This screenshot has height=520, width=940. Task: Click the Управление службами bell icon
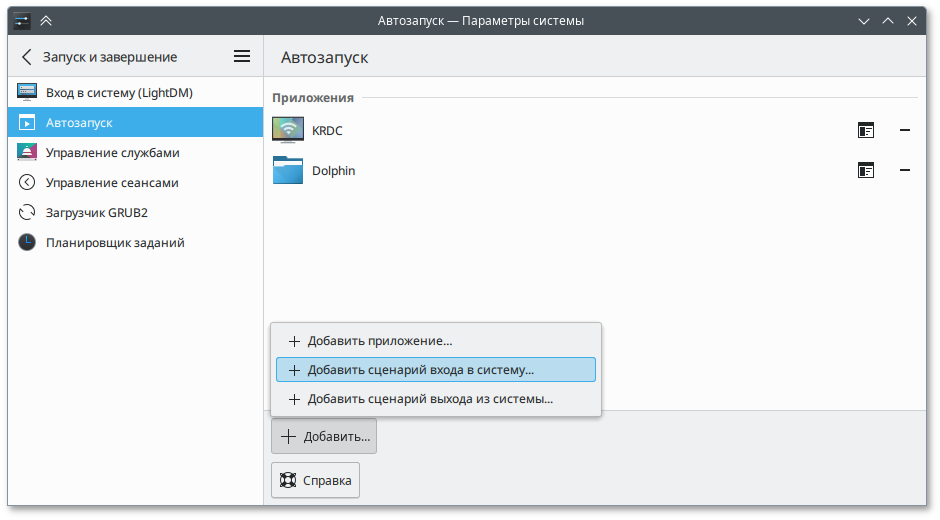coord(27,152)
